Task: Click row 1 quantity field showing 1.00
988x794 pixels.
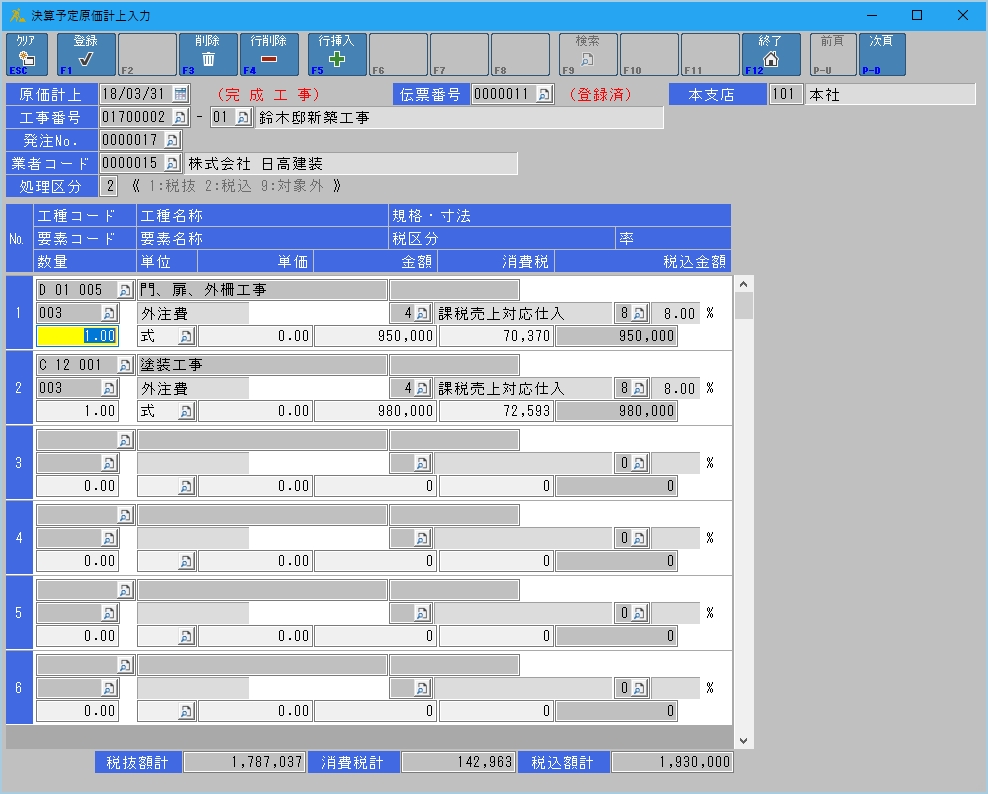Action: coord(77,336)
